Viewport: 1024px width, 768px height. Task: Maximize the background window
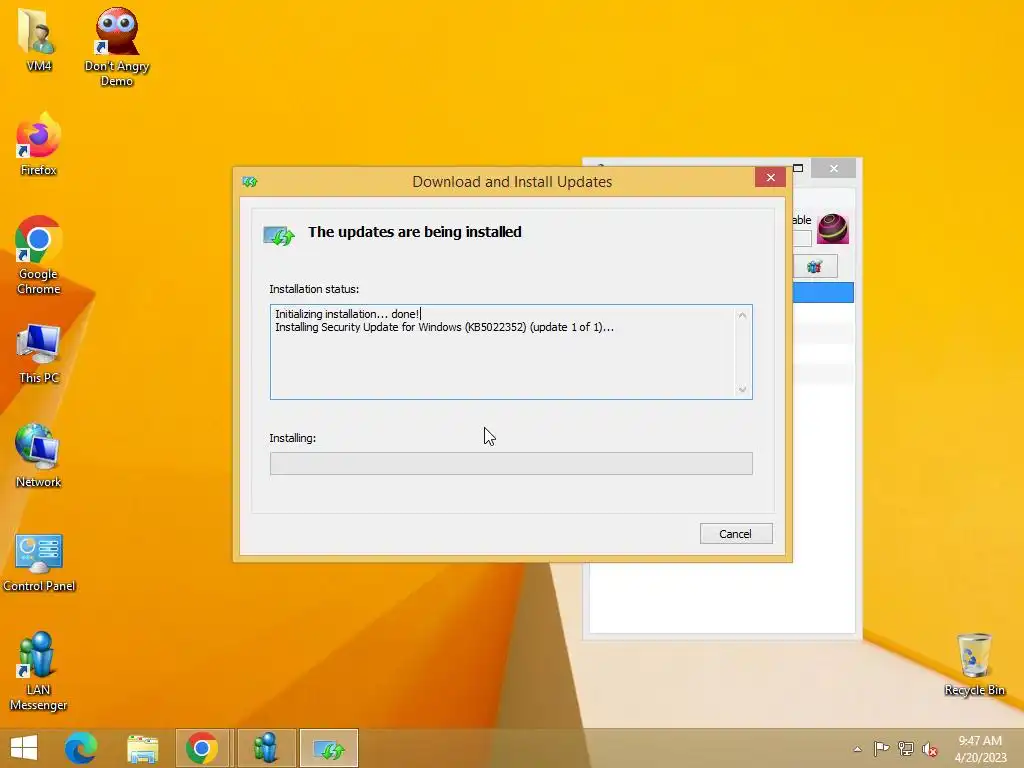tap(798, 168)
